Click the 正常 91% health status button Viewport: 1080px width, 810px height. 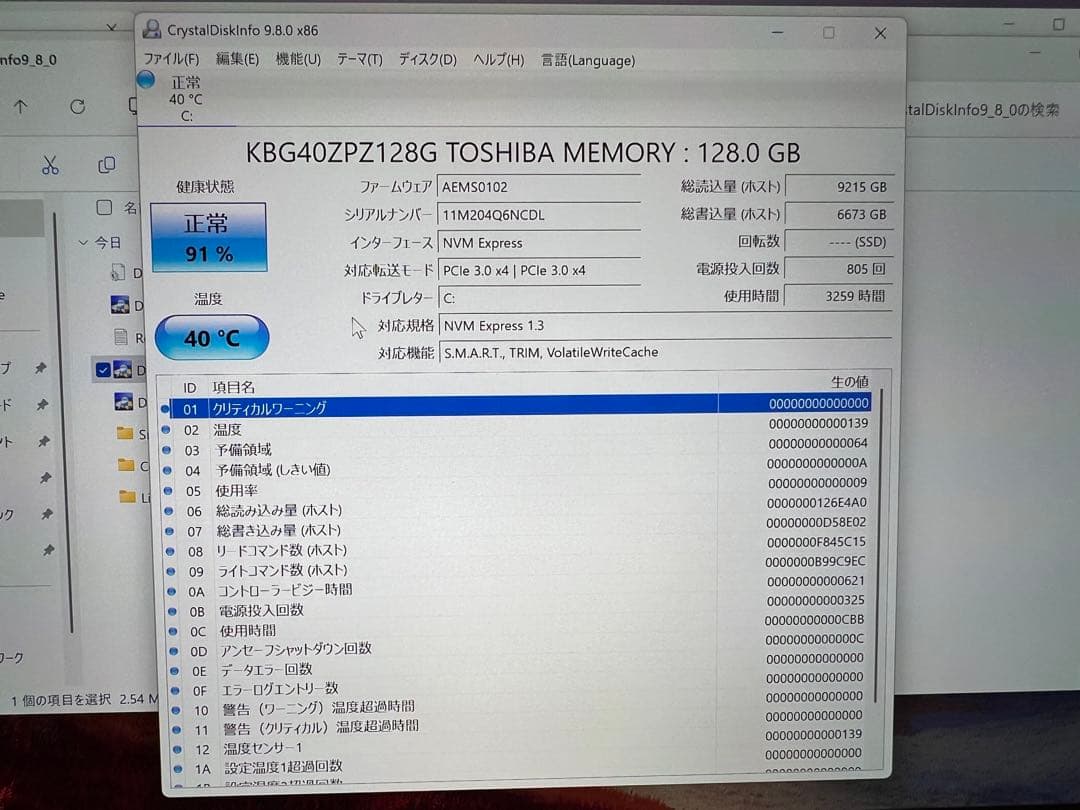(209, 238)
